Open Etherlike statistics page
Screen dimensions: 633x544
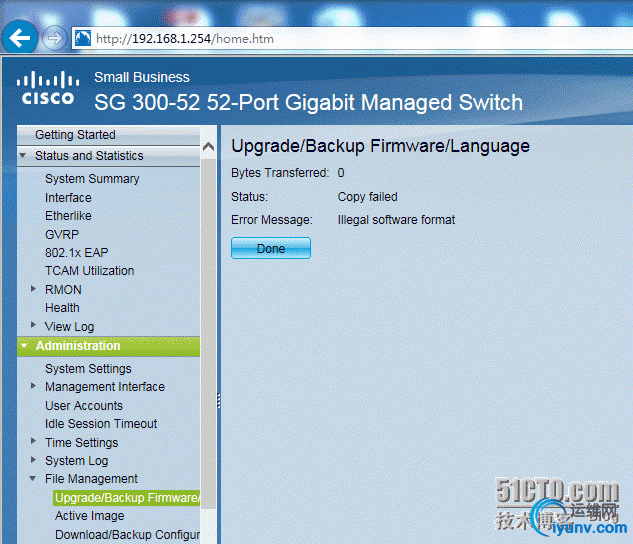coord(68,216)
